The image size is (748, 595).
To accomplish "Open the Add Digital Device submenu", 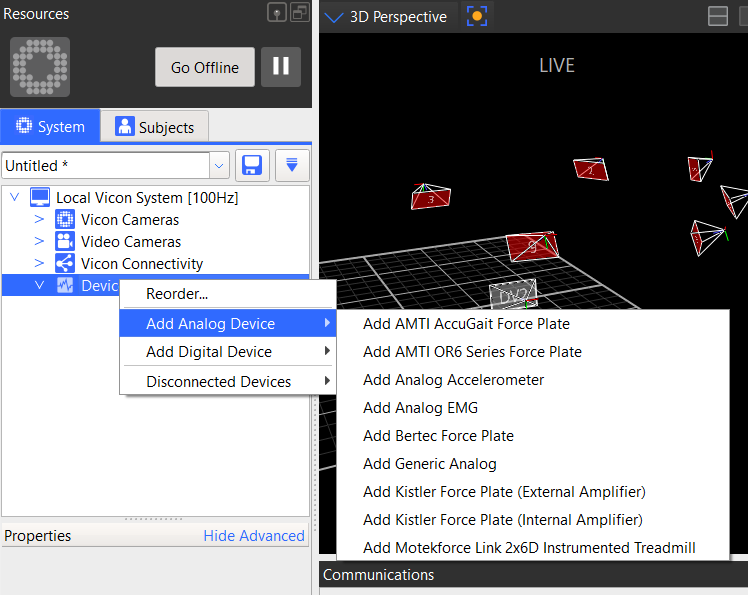I will pyautogui.click(x=228, y=352).
